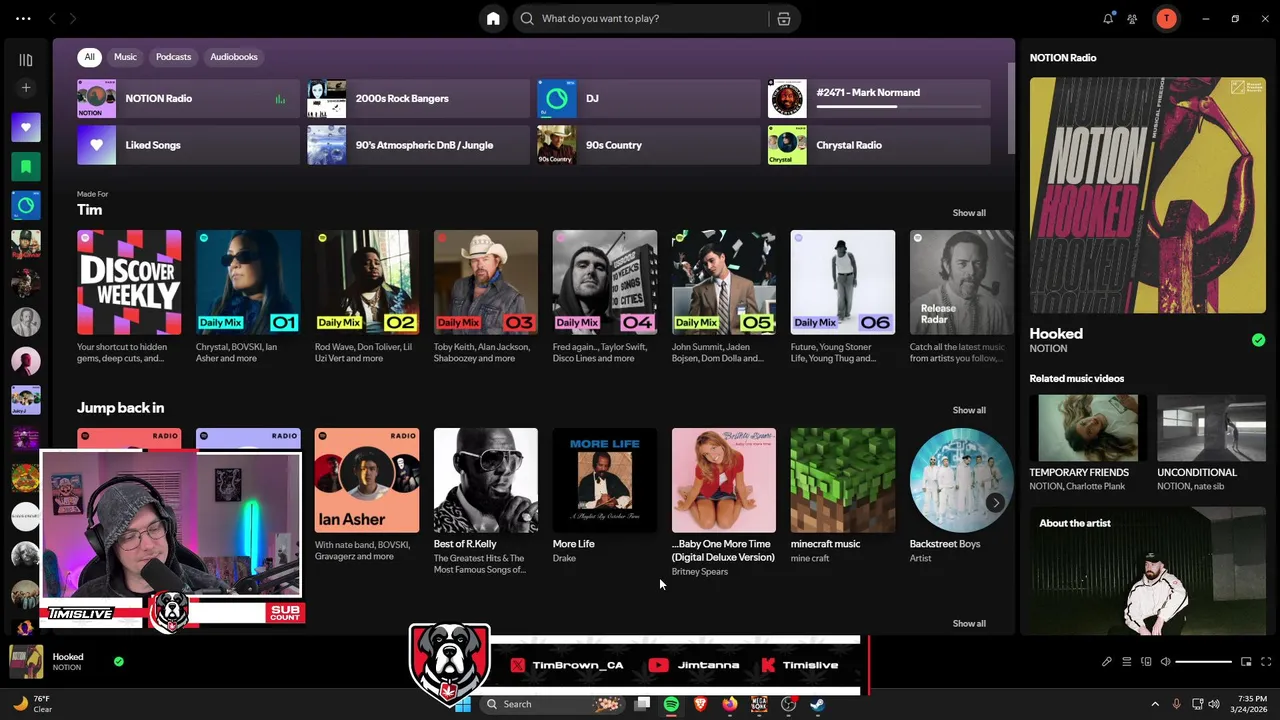Open Liked Songs heart icon in sidebar
The image size is (1280, 720).
tap(26, 127)
